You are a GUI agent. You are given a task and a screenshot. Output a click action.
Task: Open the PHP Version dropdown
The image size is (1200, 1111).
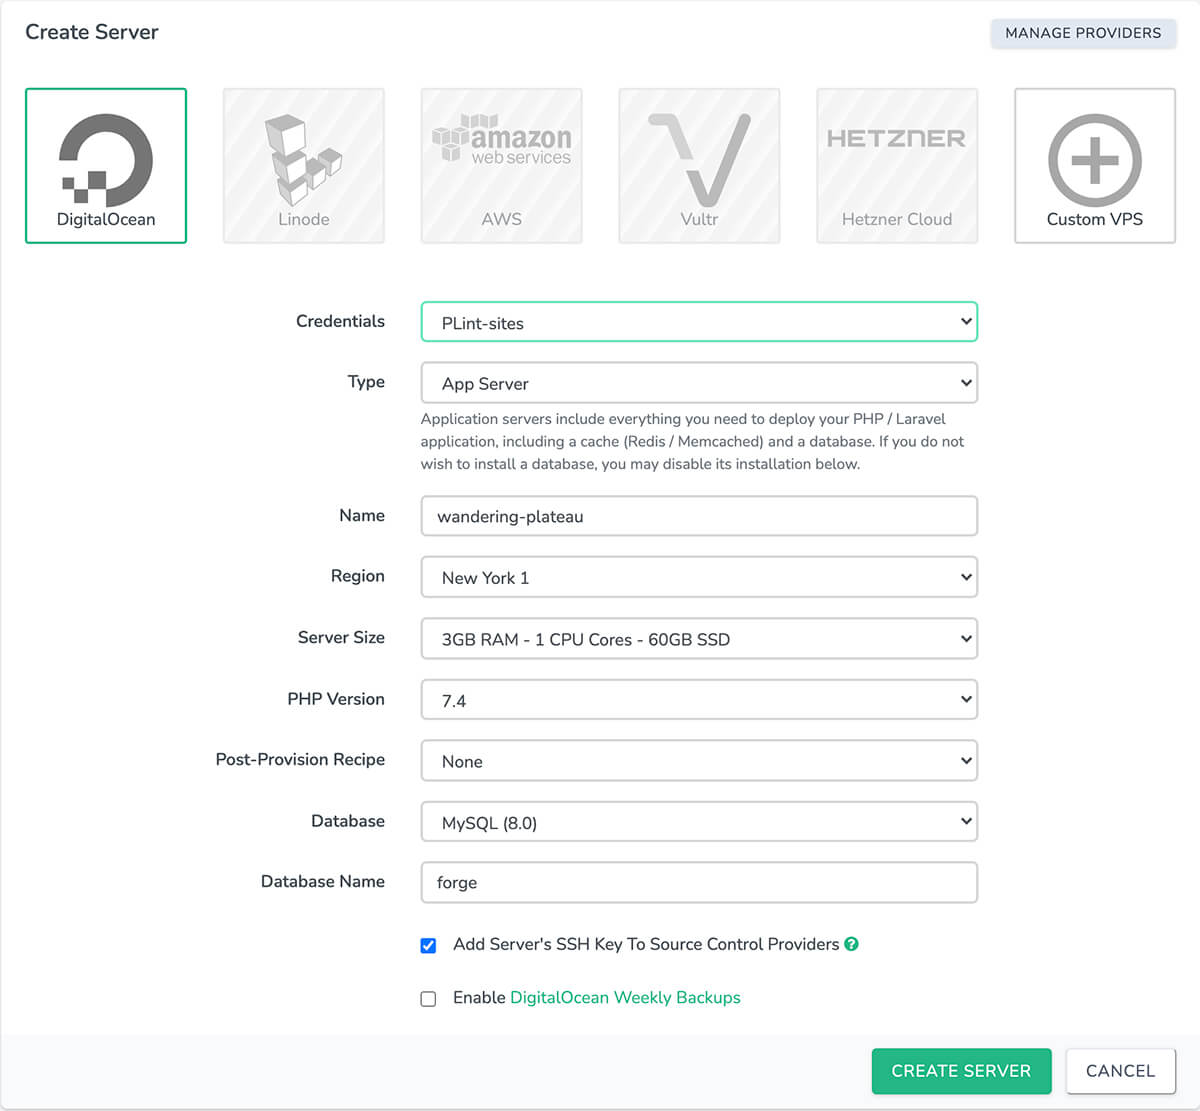698,699
